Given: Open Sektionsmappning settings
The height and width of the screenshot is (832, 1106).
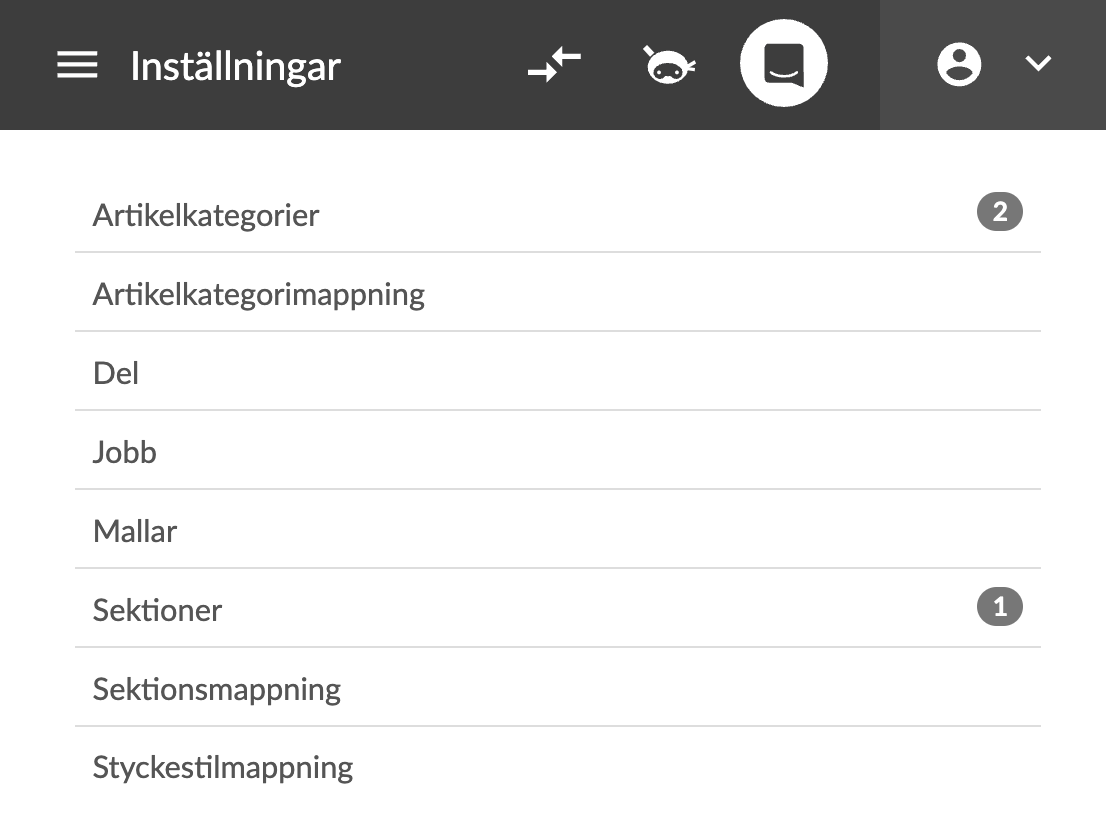Looking at the screenshot, I should pyautogui.click(x=217, y=689).
